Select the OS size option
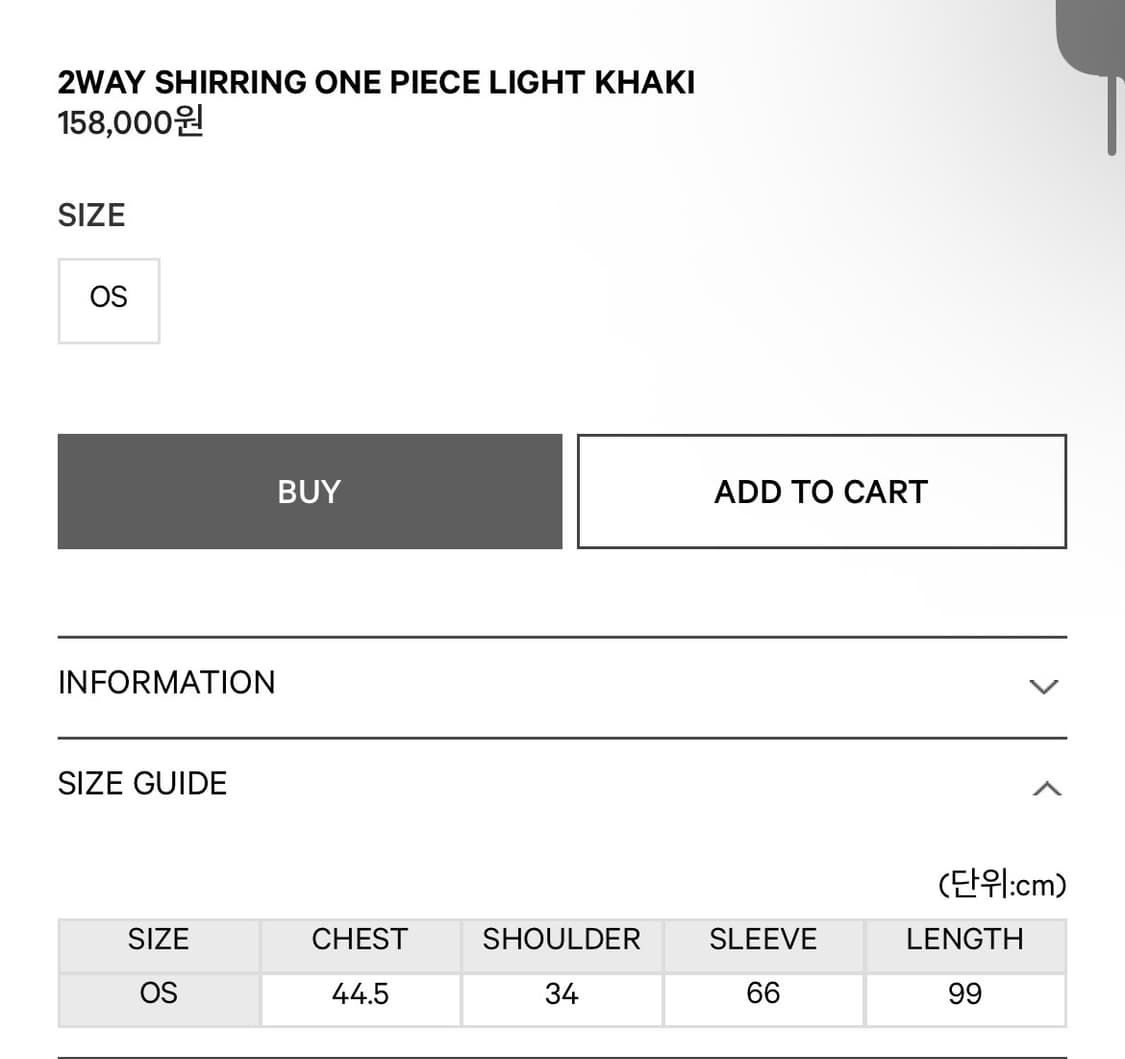Screen dimensions: 1125x1059 109,300
